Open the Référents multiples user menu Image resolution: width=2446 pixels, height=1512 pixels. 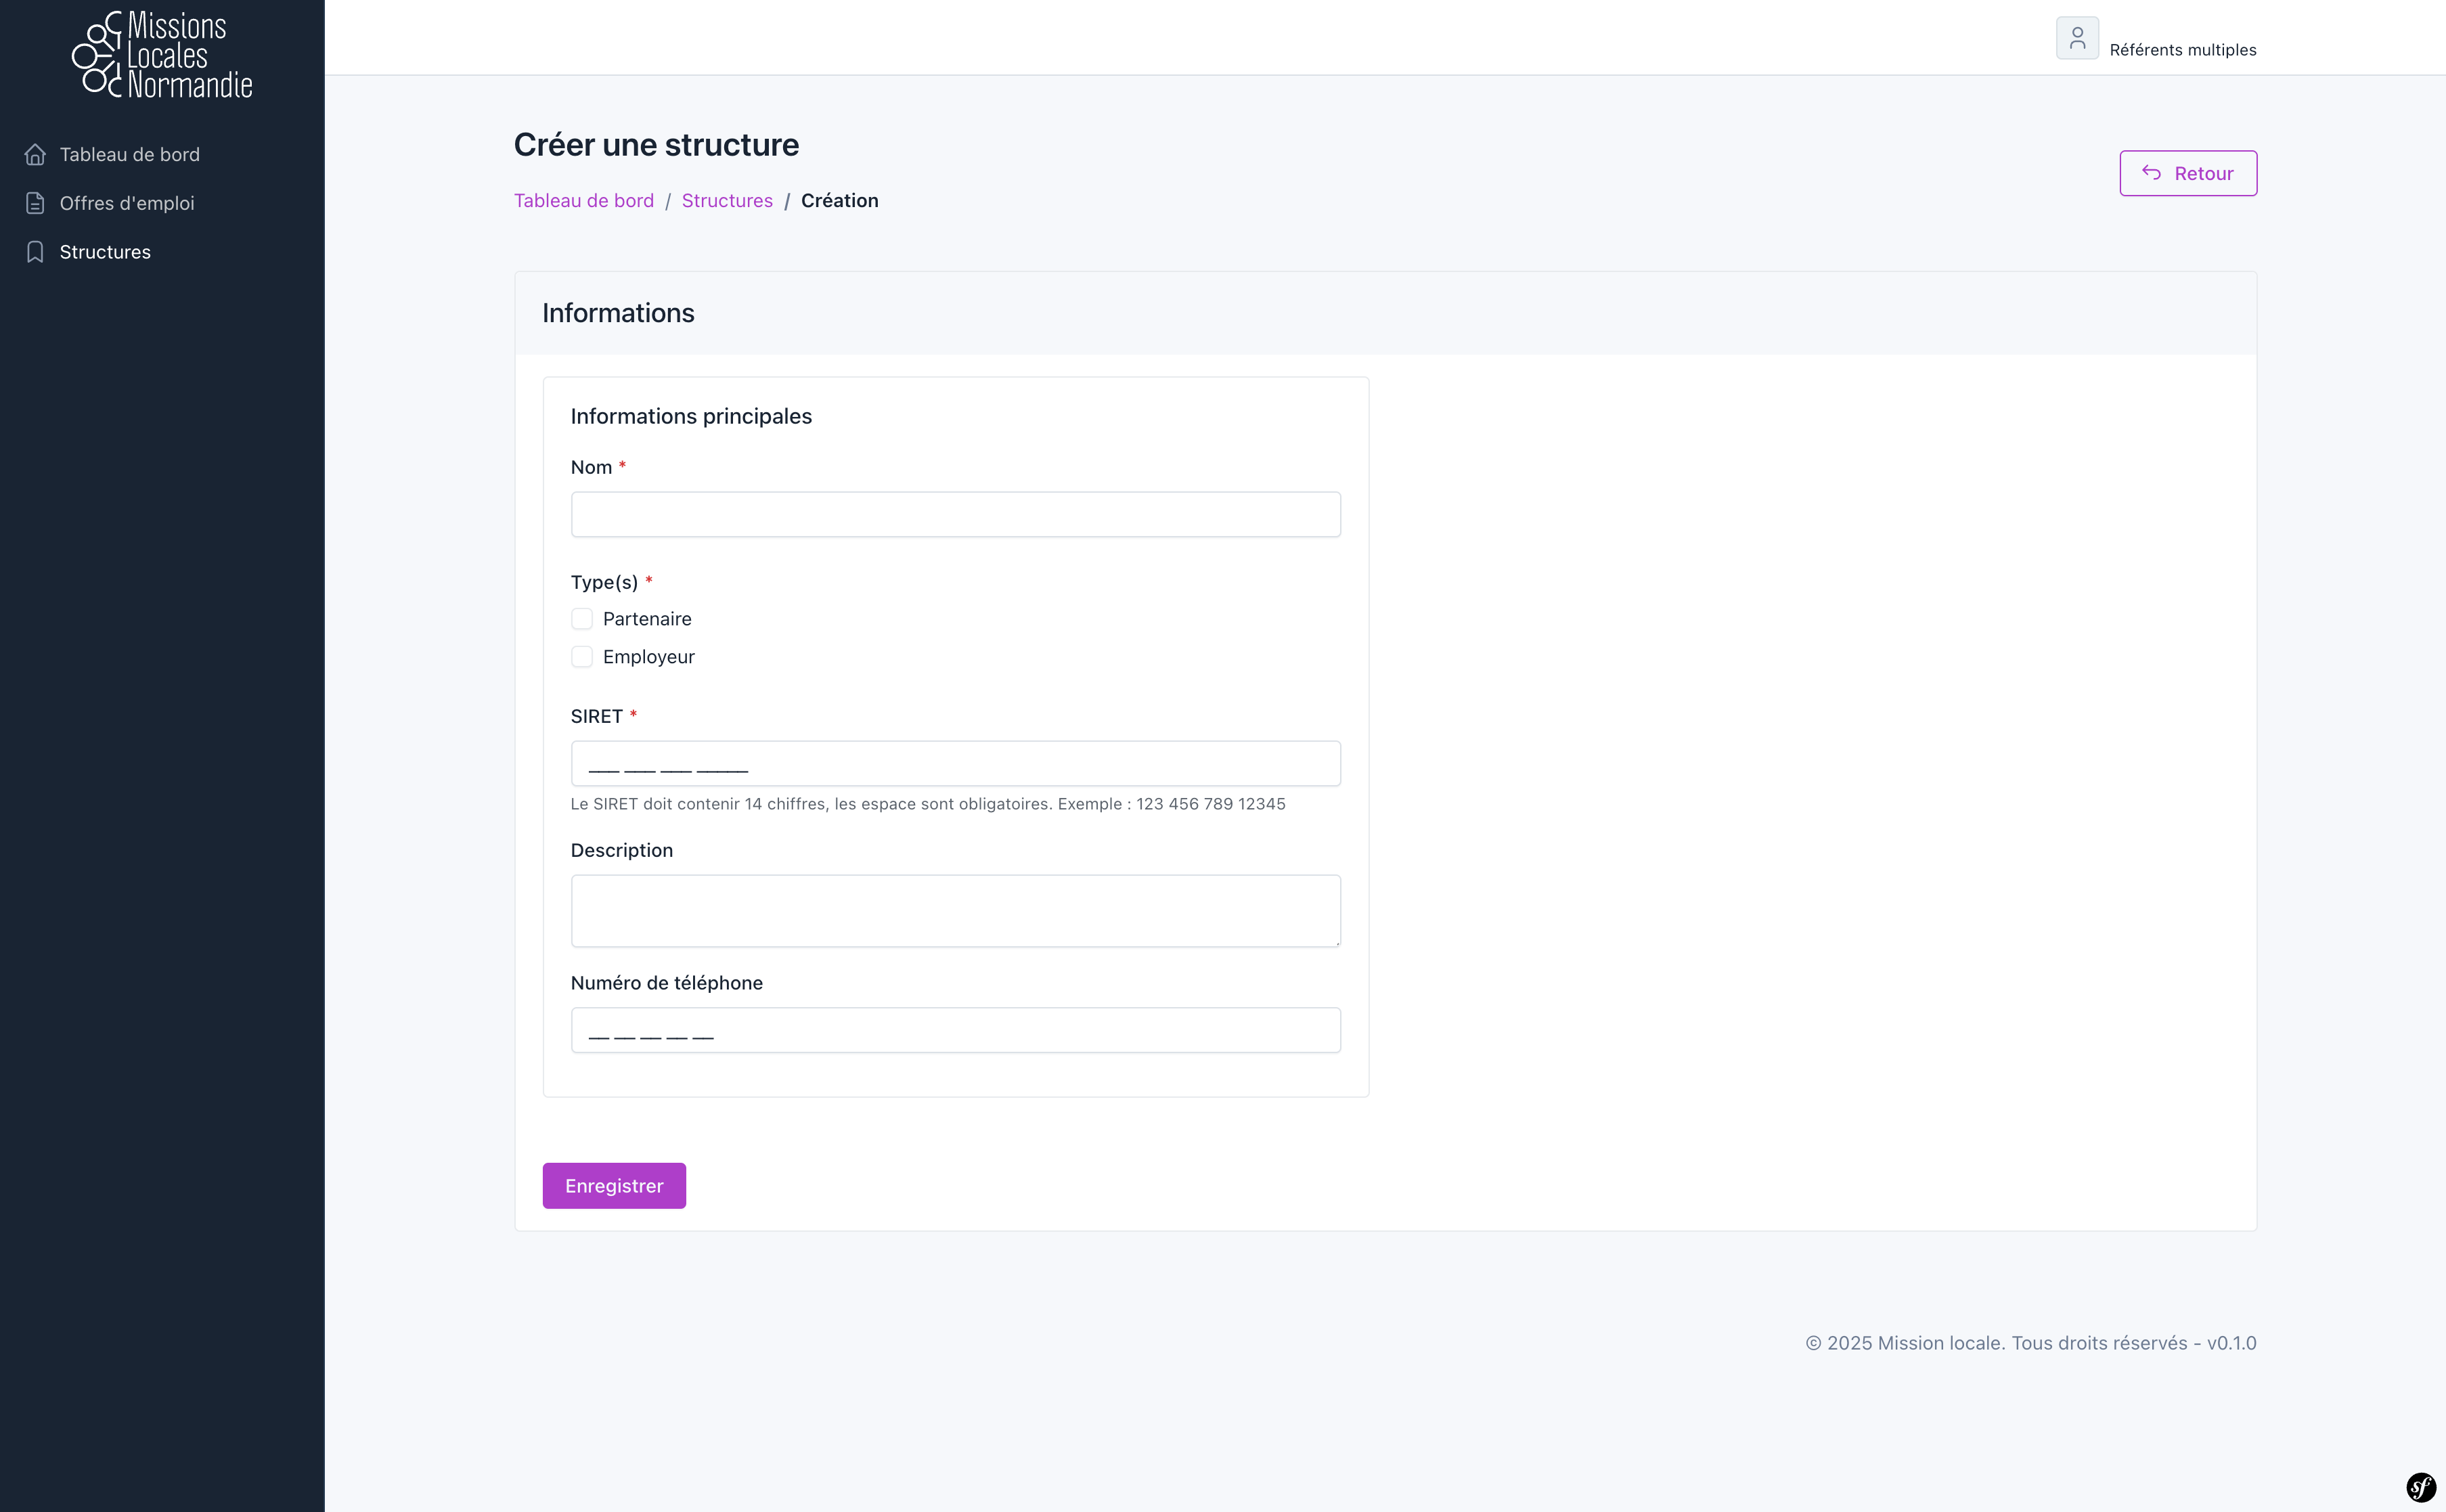point(2182,50)
